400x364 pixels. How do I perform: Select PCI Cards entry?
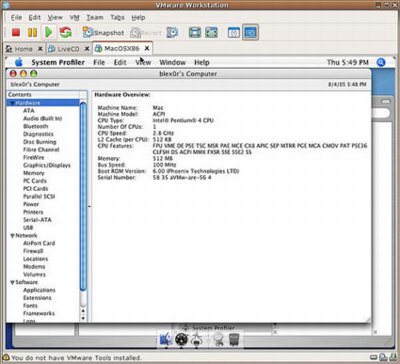coord(36,189)
